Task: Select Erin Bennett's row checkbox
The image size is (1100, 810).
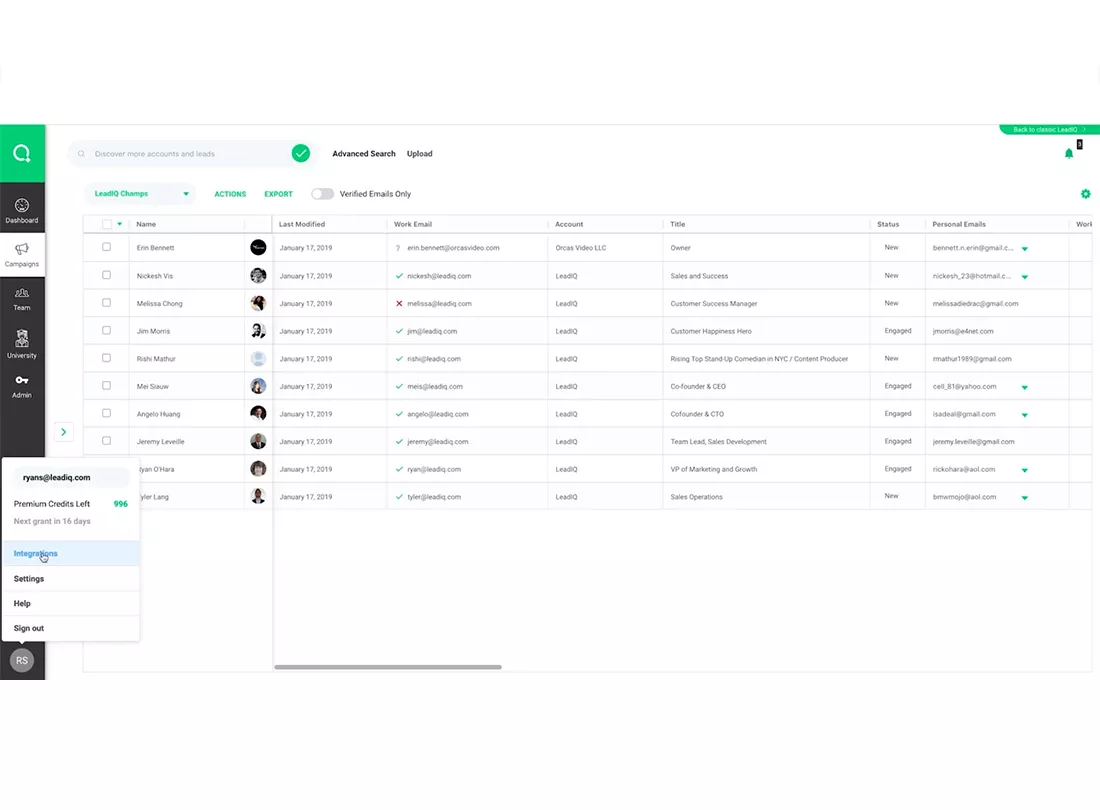Action: pyautogui.click(x=107, y=247)
